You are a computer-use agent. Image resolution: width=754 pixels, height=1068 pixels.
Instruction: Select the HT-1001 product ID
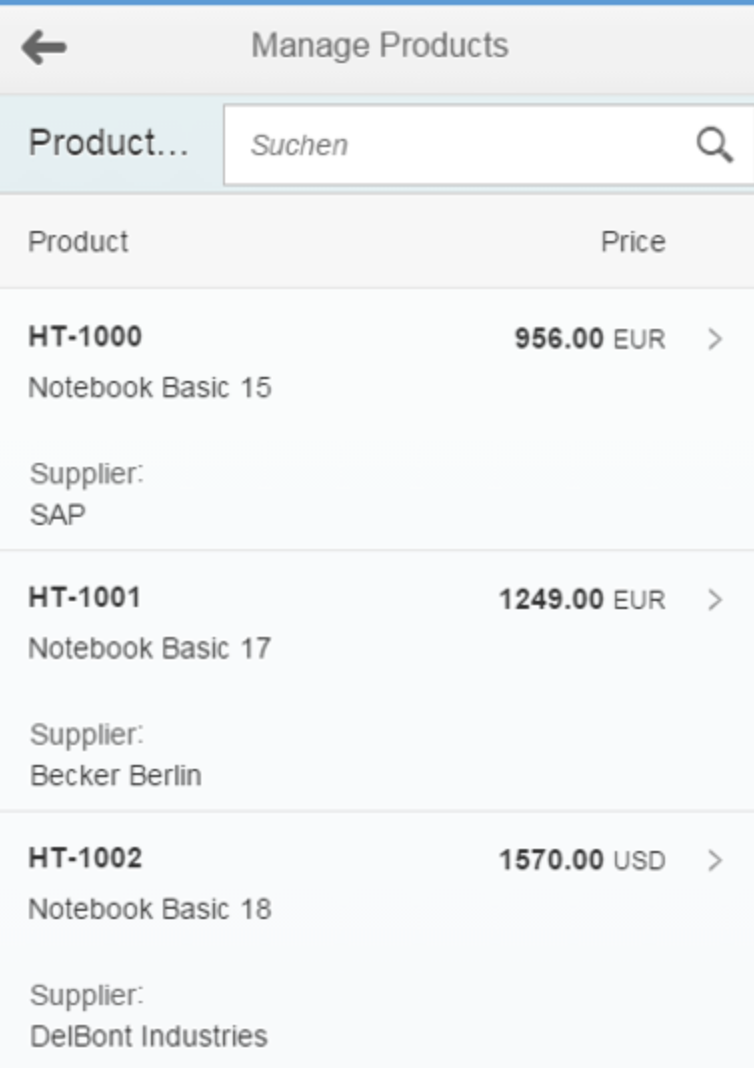[x=84, y=597]
